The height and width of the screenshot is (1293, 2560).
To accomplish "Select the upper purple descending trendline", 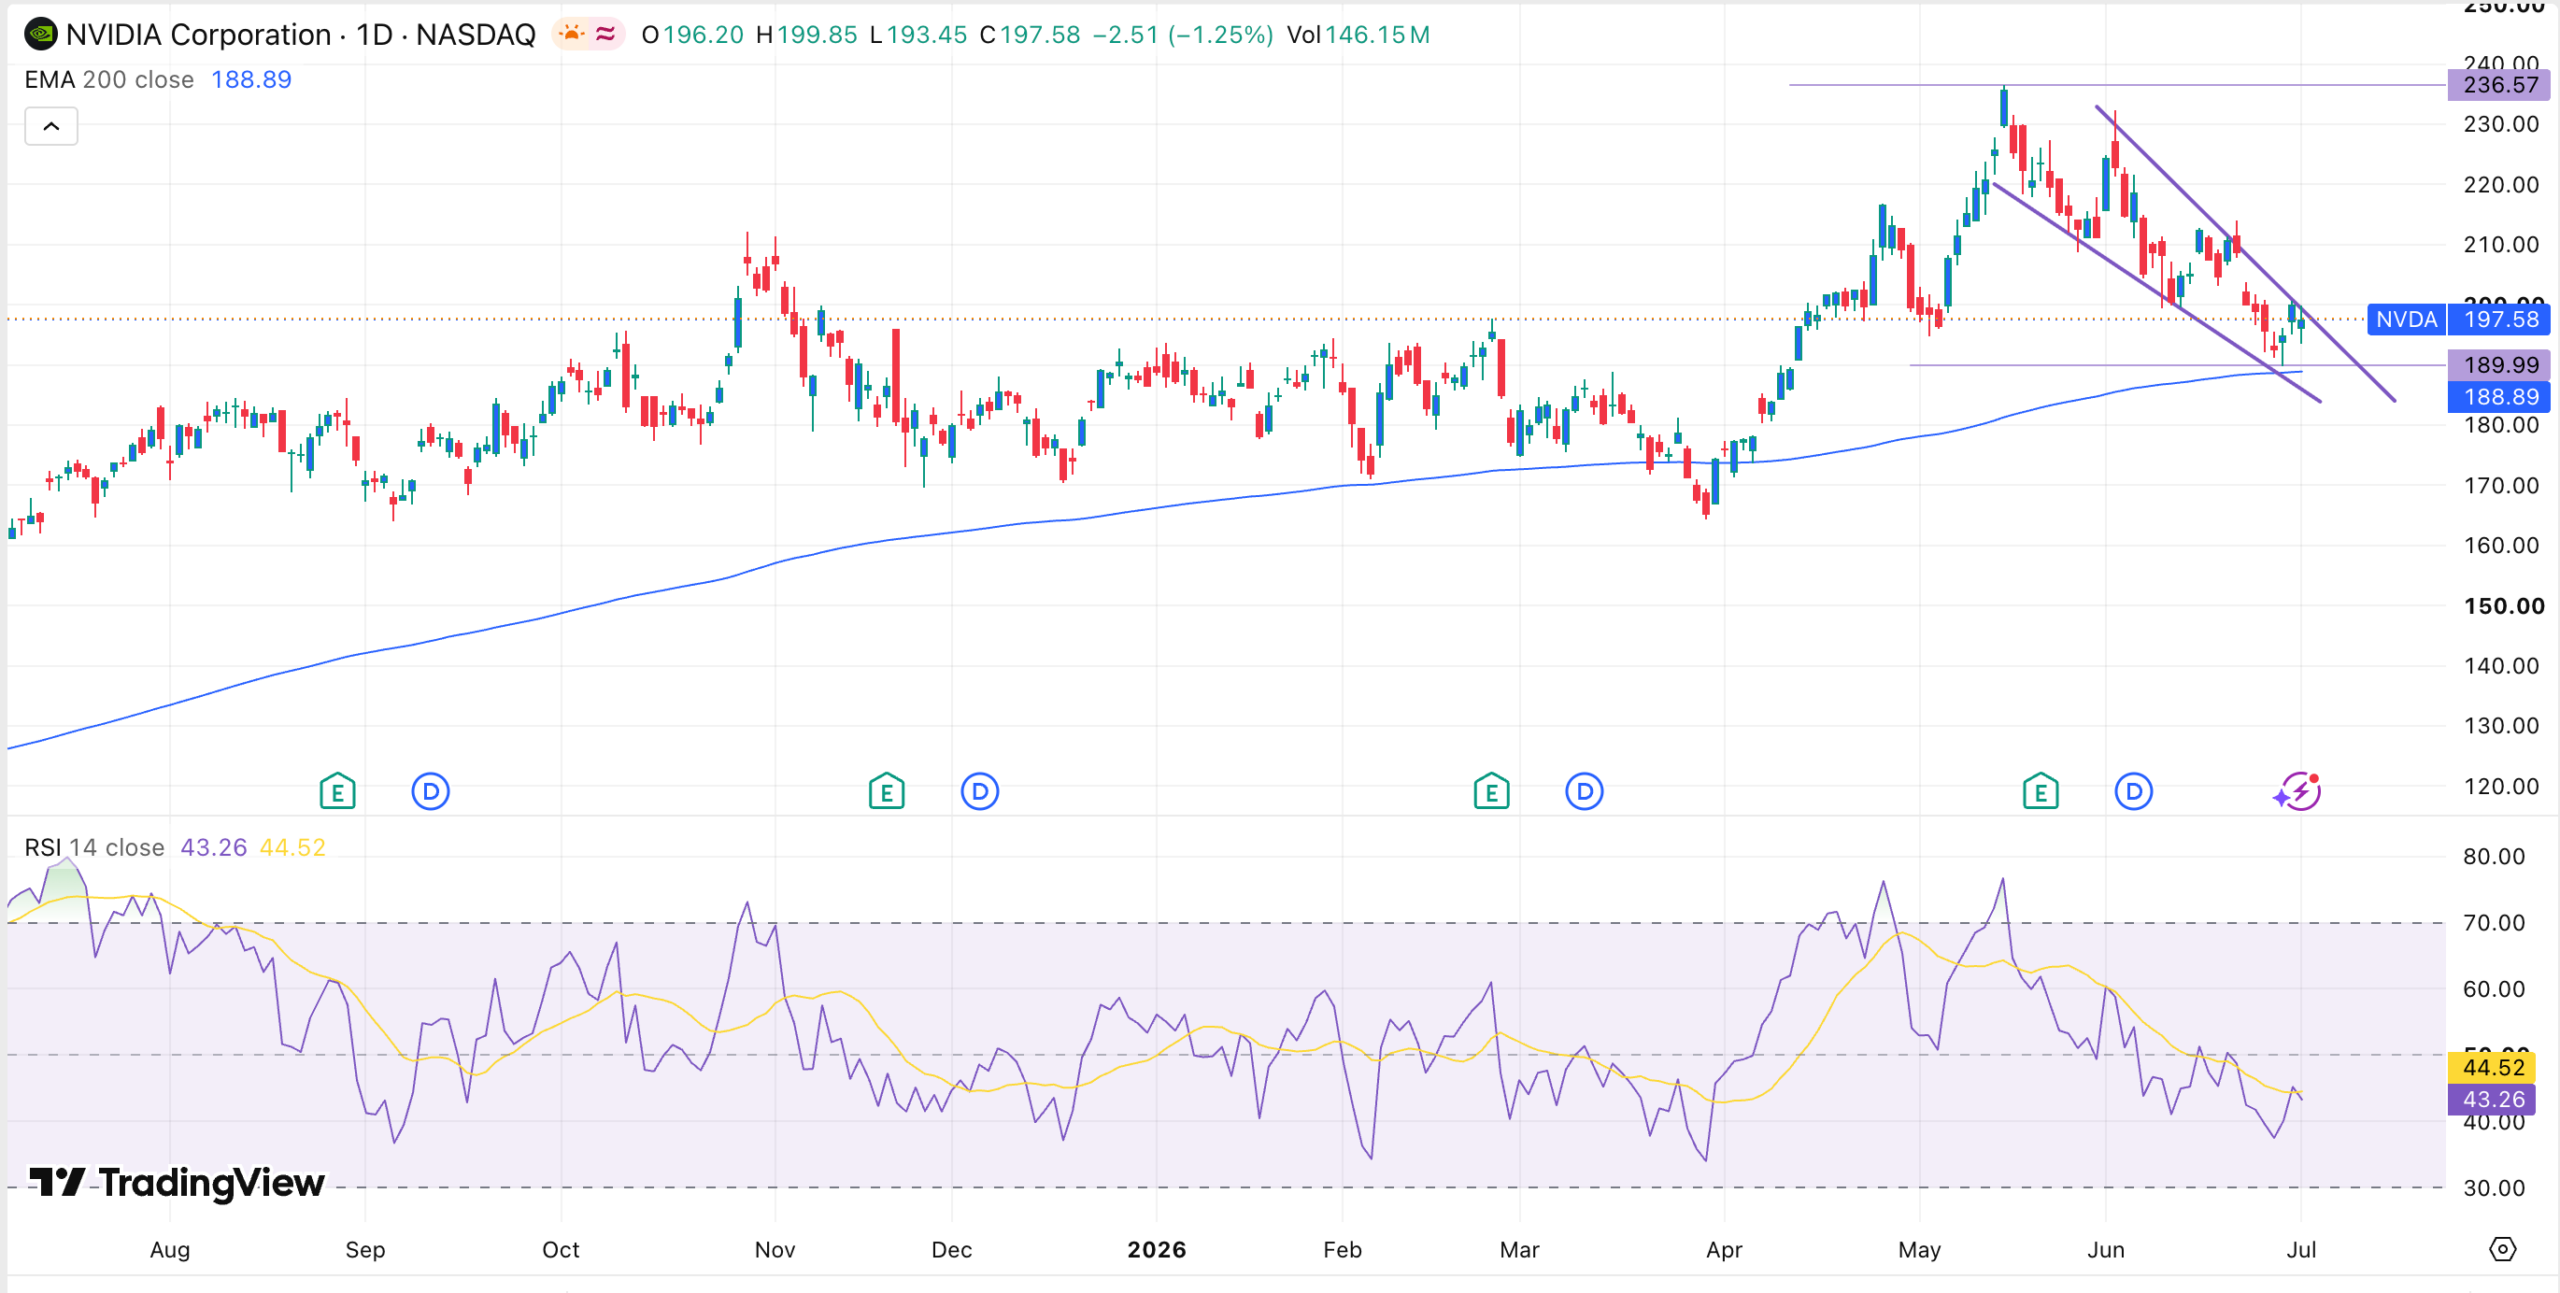I will pyautogui.click(x=2246, y=253).
